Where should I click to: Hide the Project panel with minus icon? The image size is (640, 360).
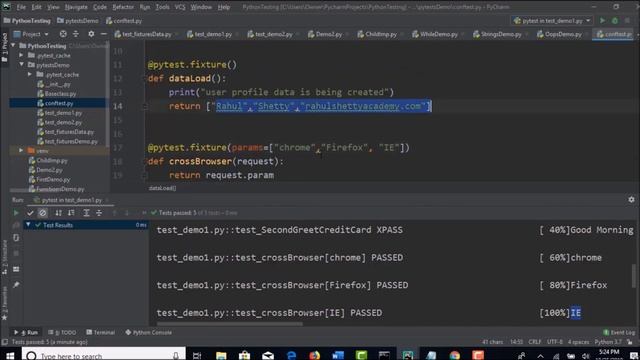point(103,34)
